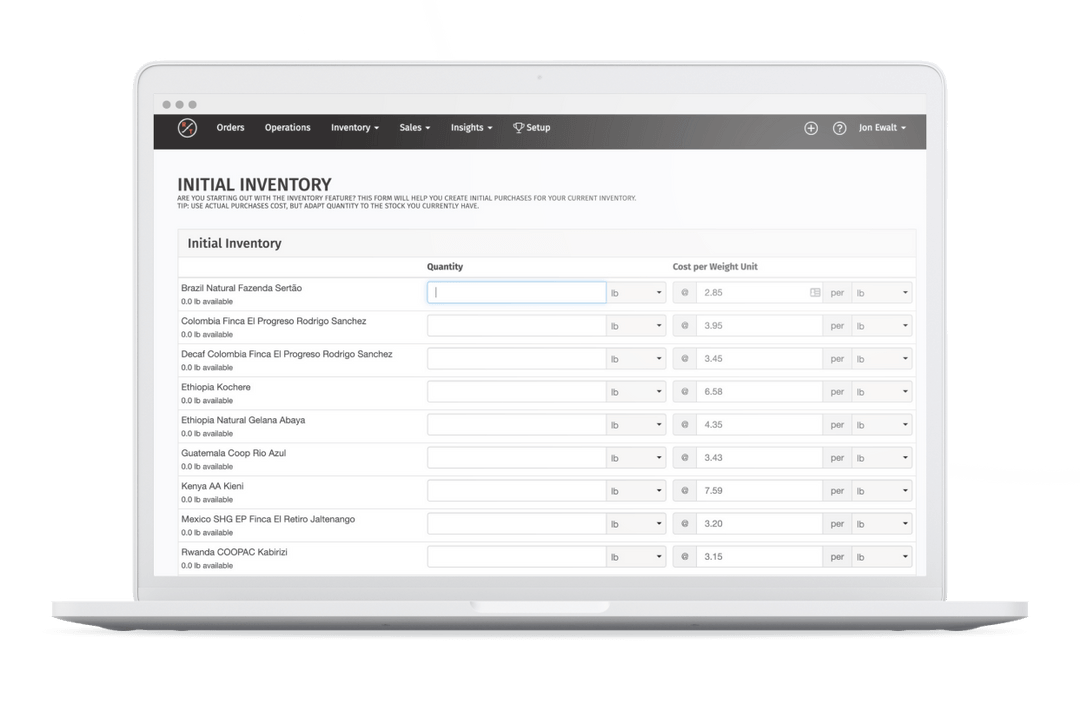Click the @ icon on the Kenya AA Kieni row
Image resolution: width=1080 pixels, height=705 pixels.
coord(684,490)
